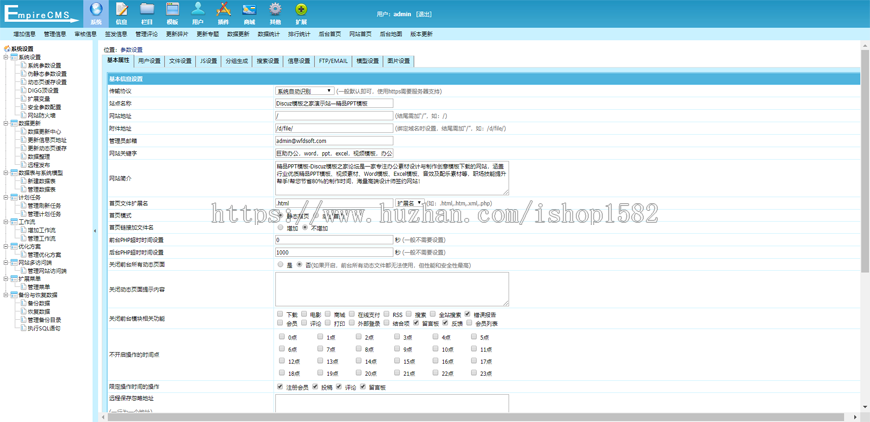Click the 网站简介 text area
The width and height of the screenshot is (870, 422).
392,178
